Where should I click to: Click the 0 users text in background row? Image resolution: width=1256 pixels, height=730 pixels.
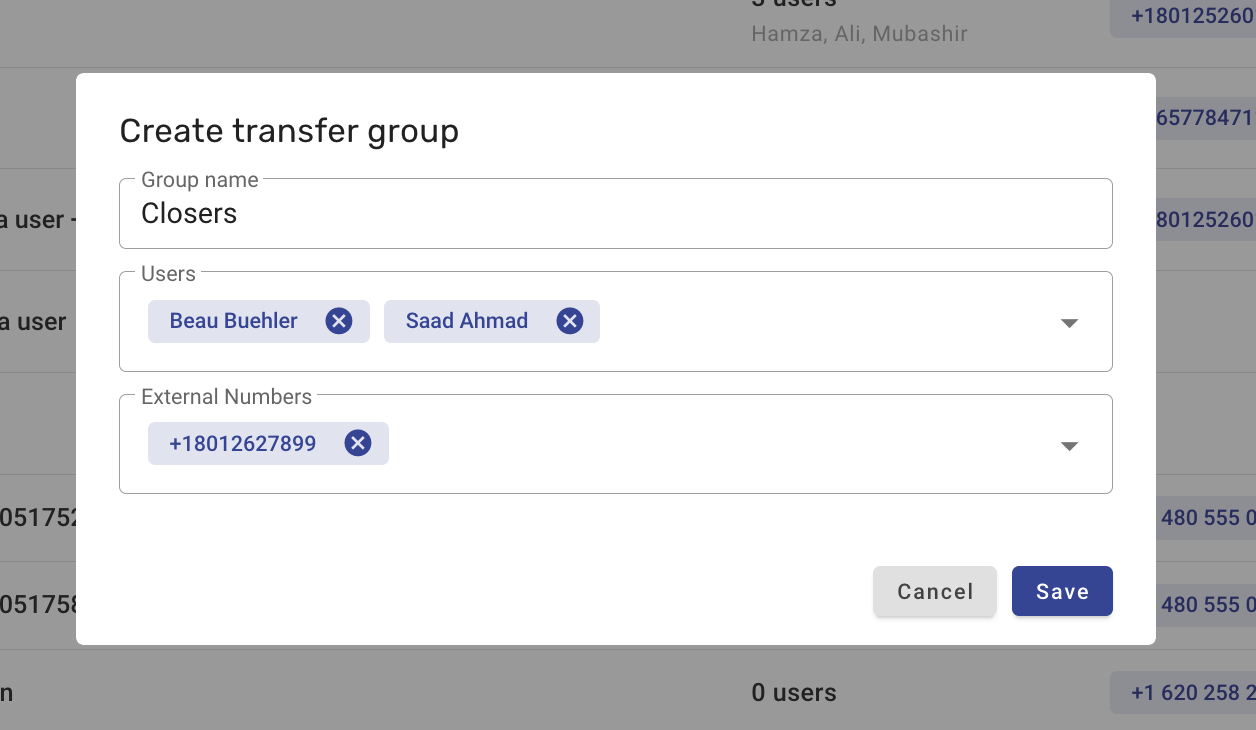[794, 692]
